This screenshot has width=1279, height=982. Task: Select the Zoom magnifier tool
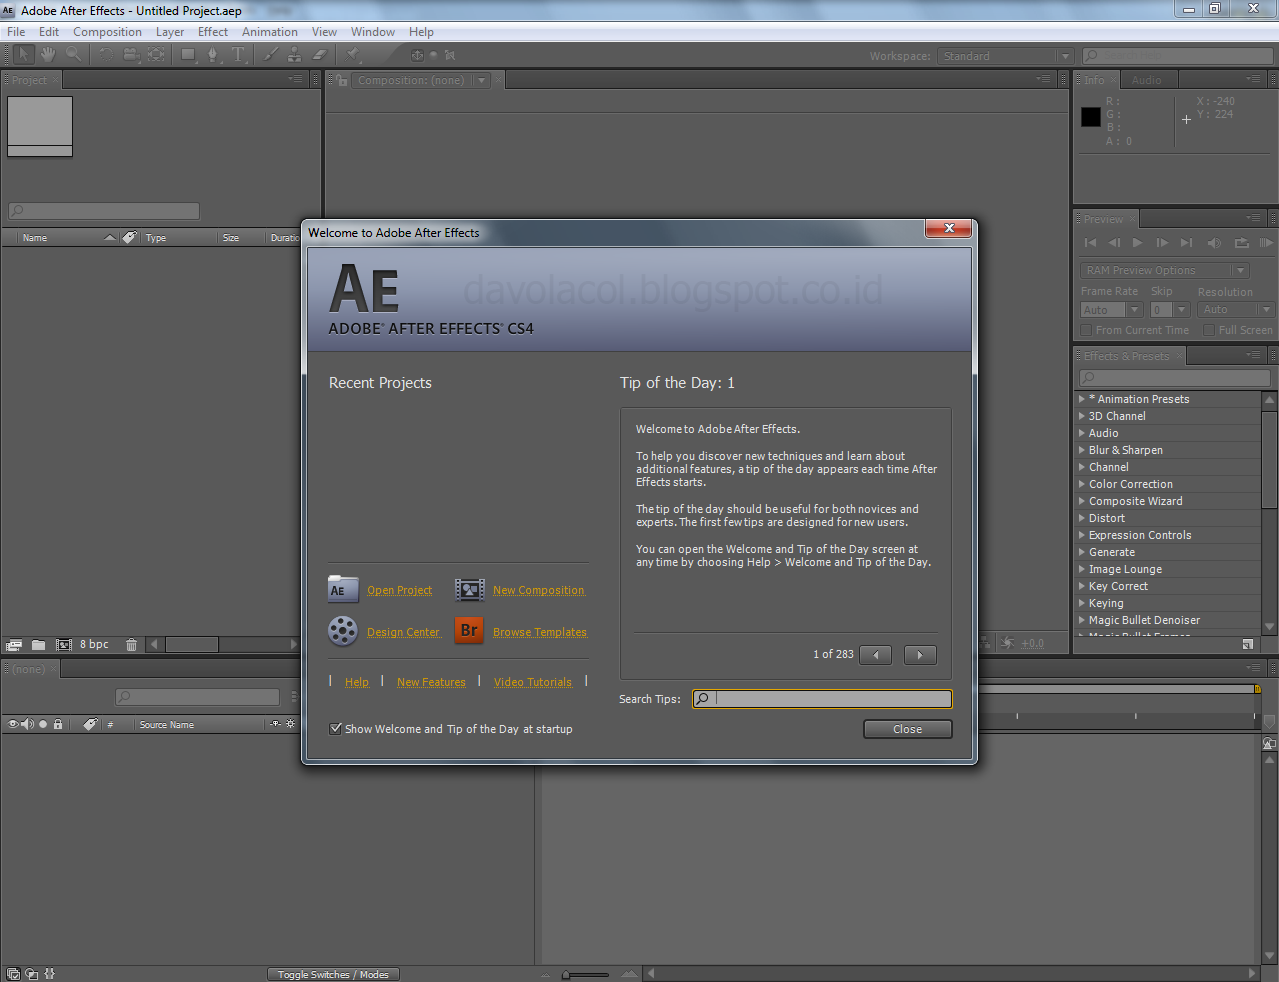(x=73, y=55)
